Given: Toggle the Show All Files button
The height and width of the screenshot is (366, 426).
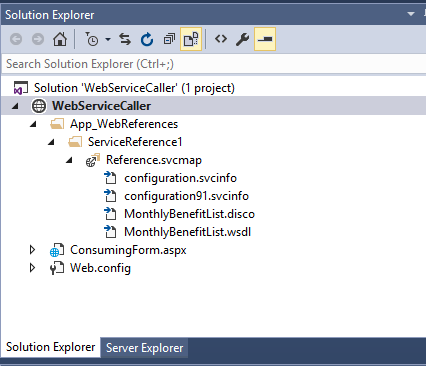Looking at the screenshot, I should click(191, 39).
